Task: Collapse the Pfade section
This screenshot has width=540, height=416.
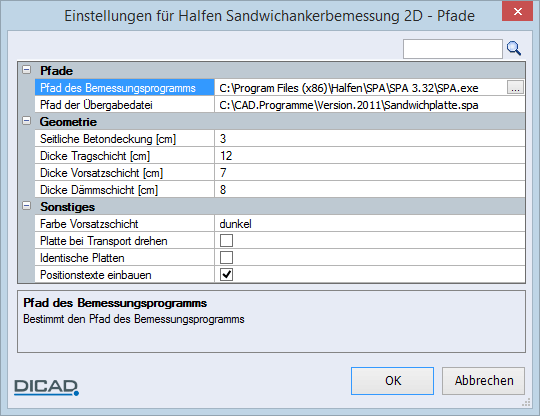Action: tap(27, 70)
